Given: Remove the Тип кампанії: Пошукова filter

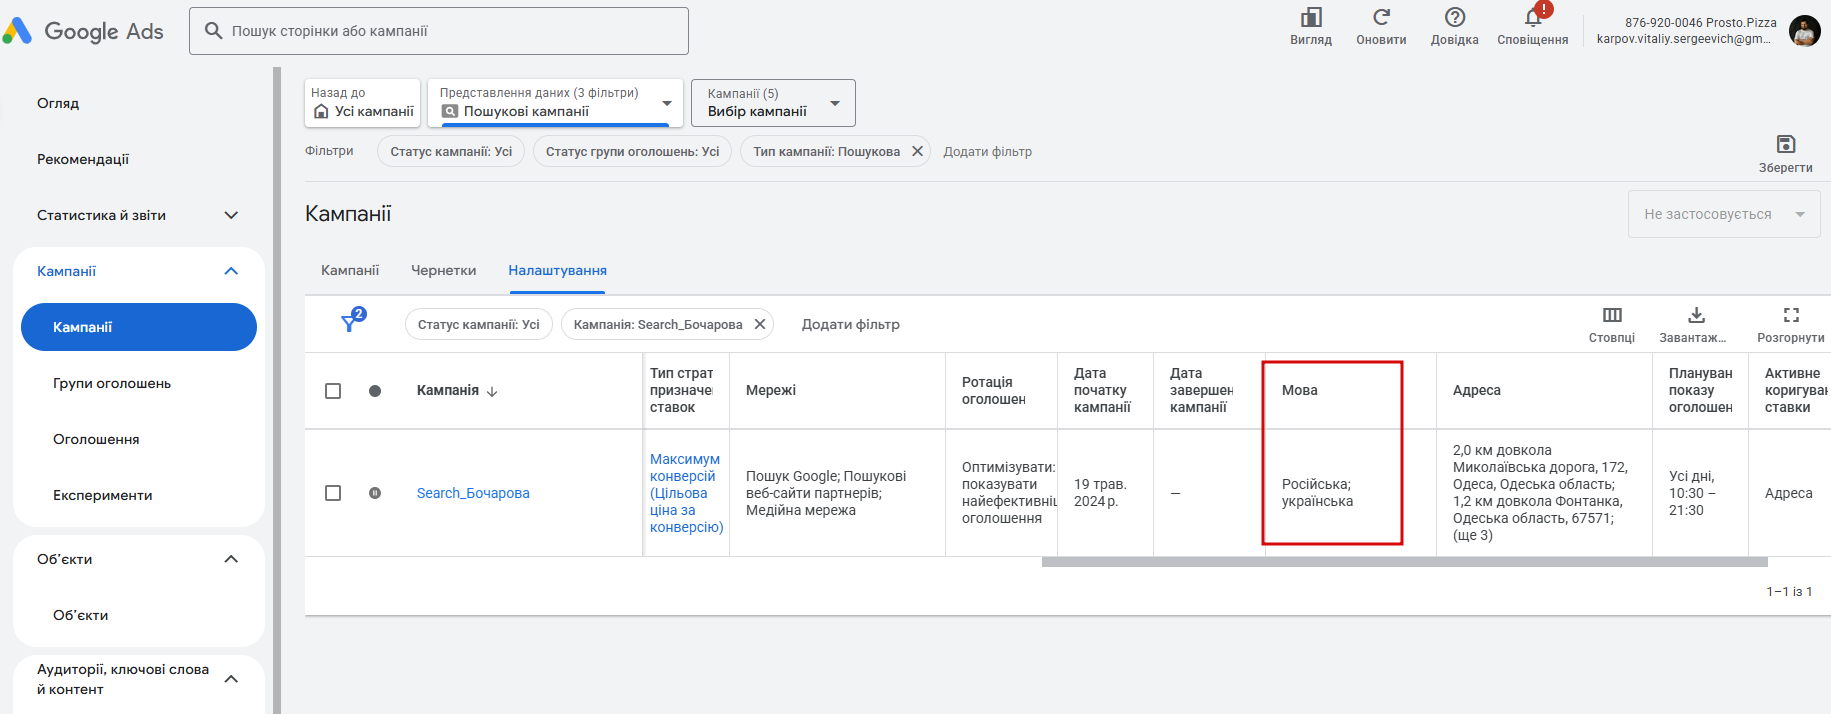Looking at the screenshot, I should point(917,152).
